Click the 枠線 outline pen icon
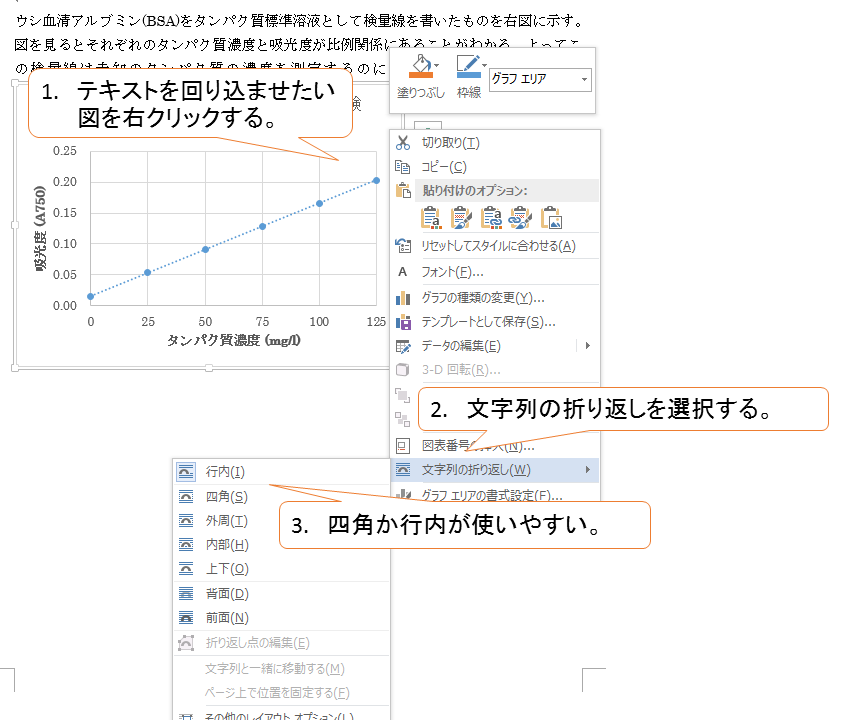Screen dimensions: 847x720 466,67
